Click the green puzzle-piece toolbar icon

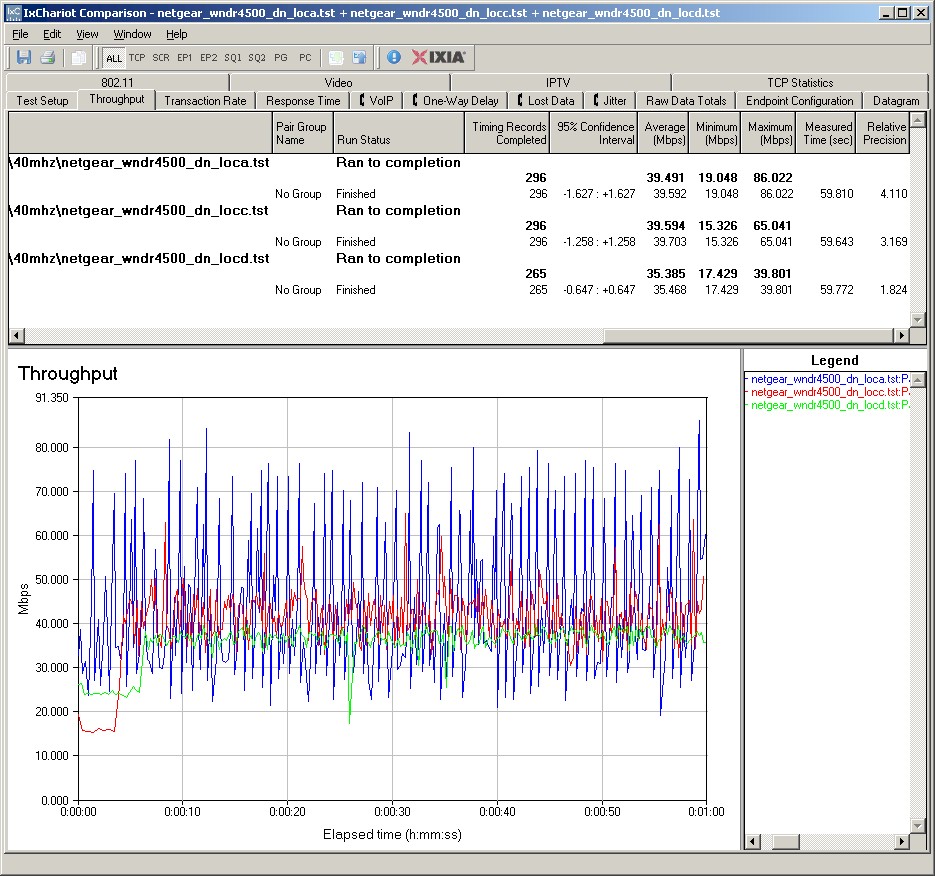(336, 57)
